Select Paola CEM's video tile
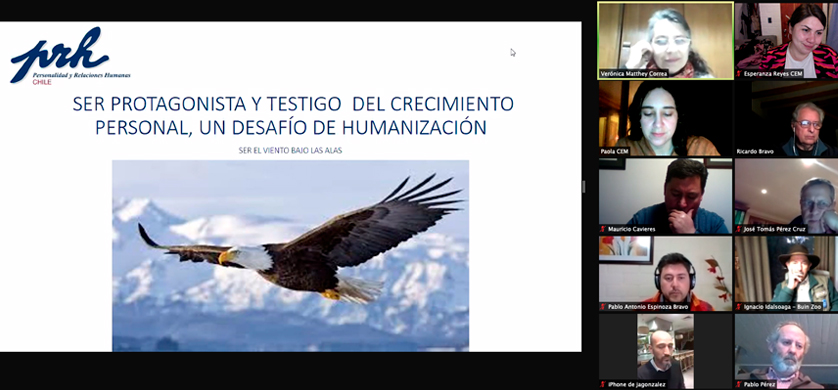The width and height of the screenshot is (838, 390). (x=665, y=119)
